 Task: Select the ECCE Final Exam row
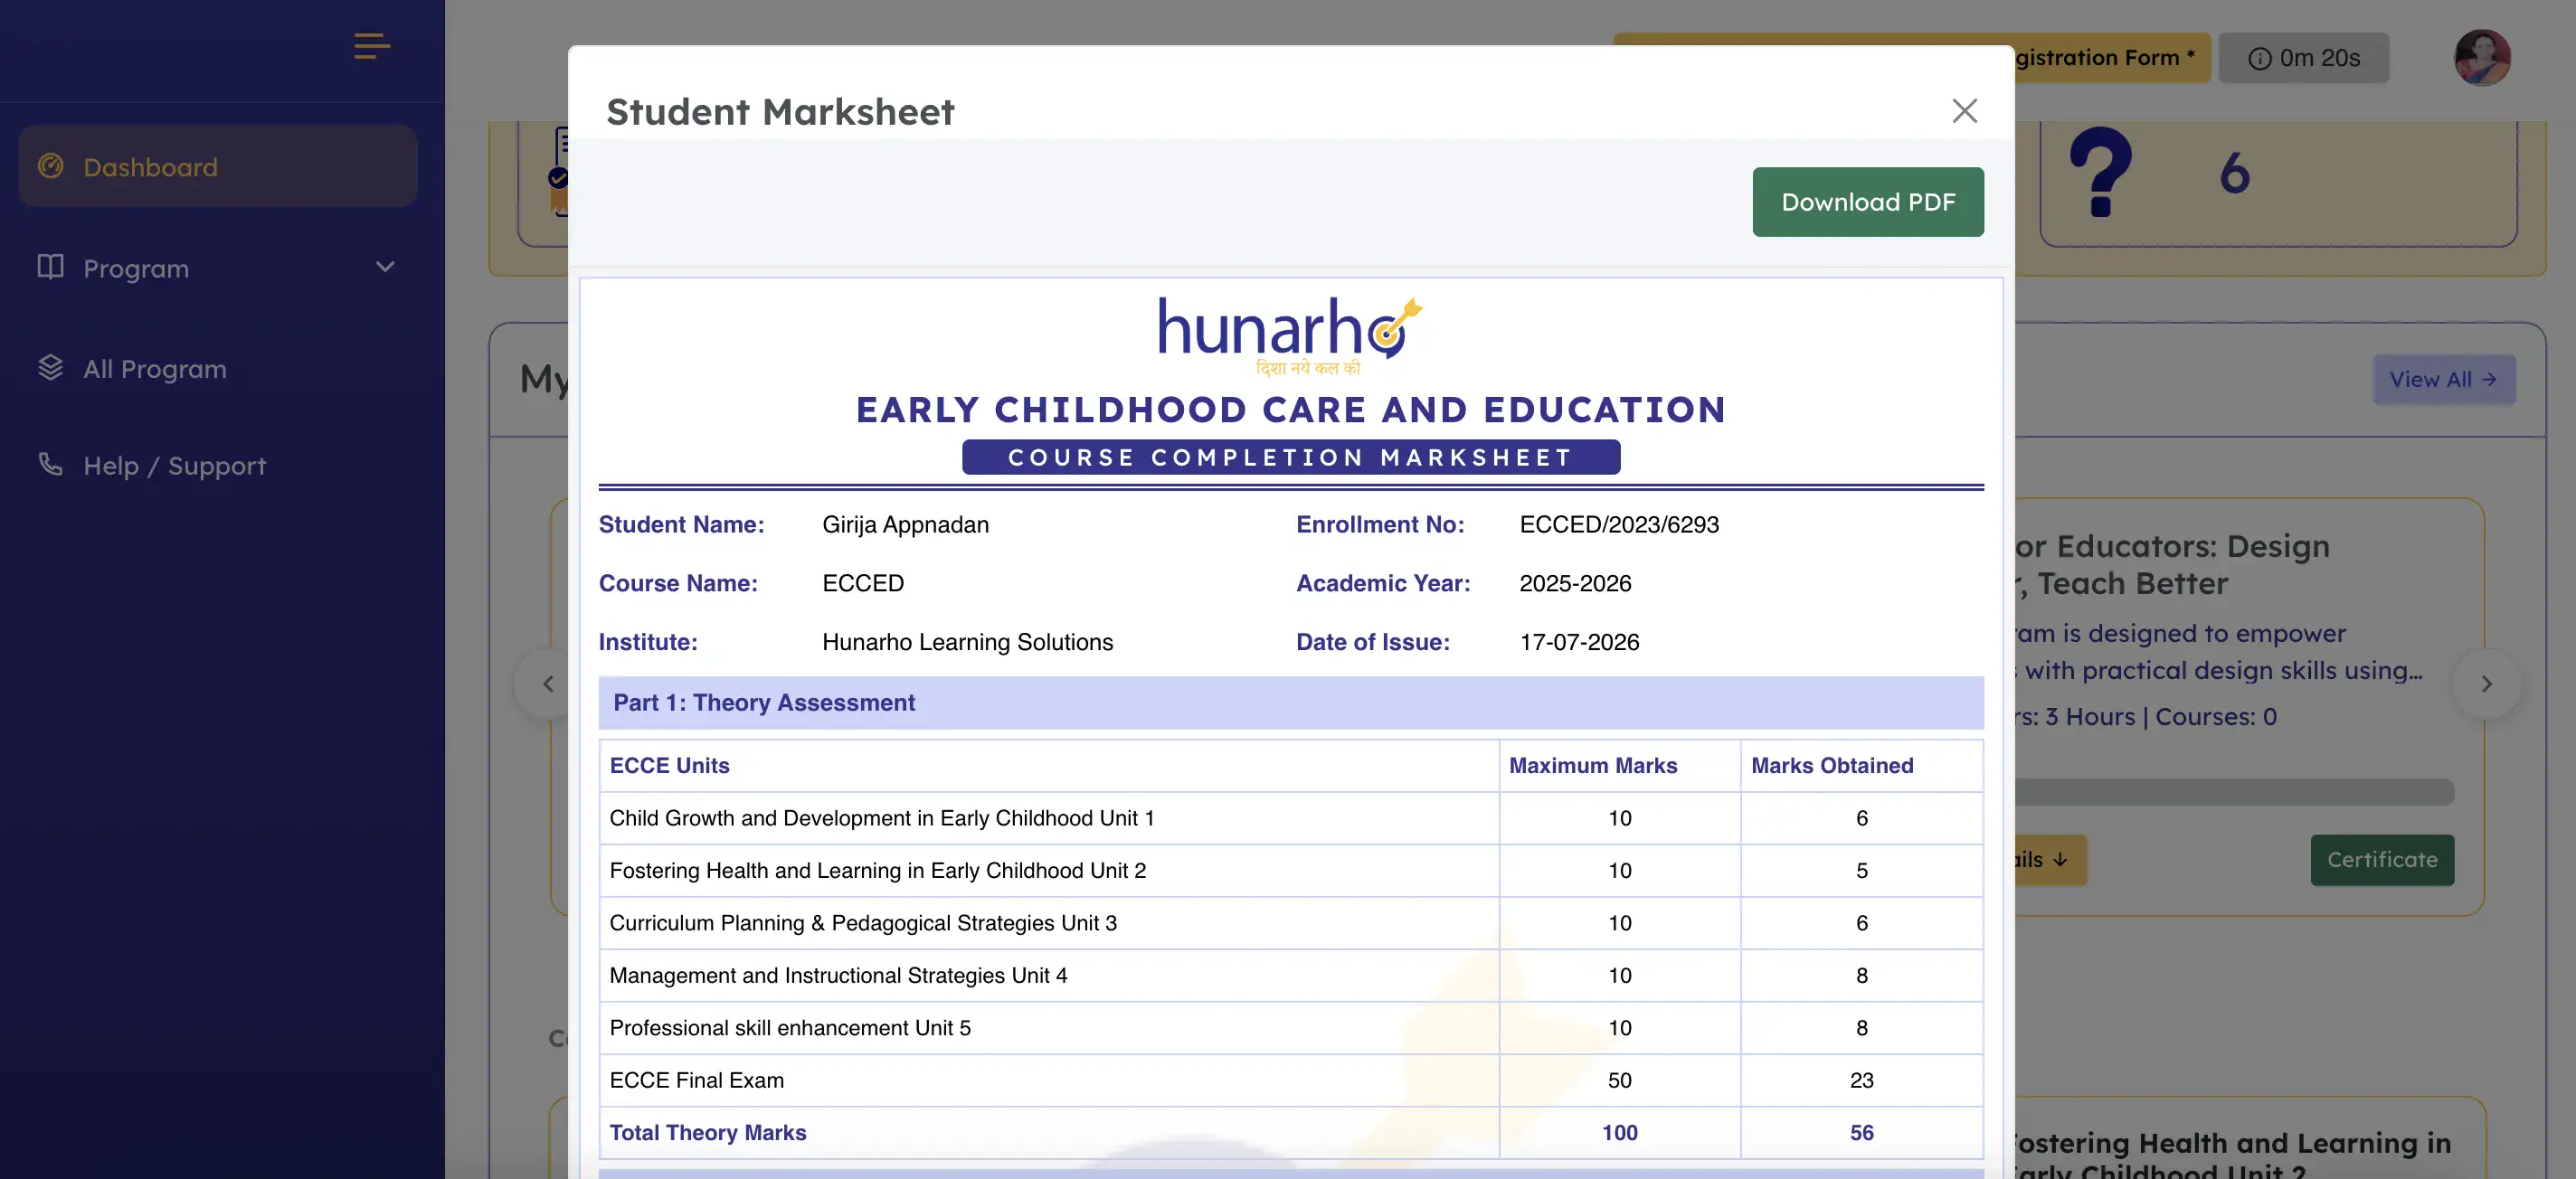pos(1291,1081)
